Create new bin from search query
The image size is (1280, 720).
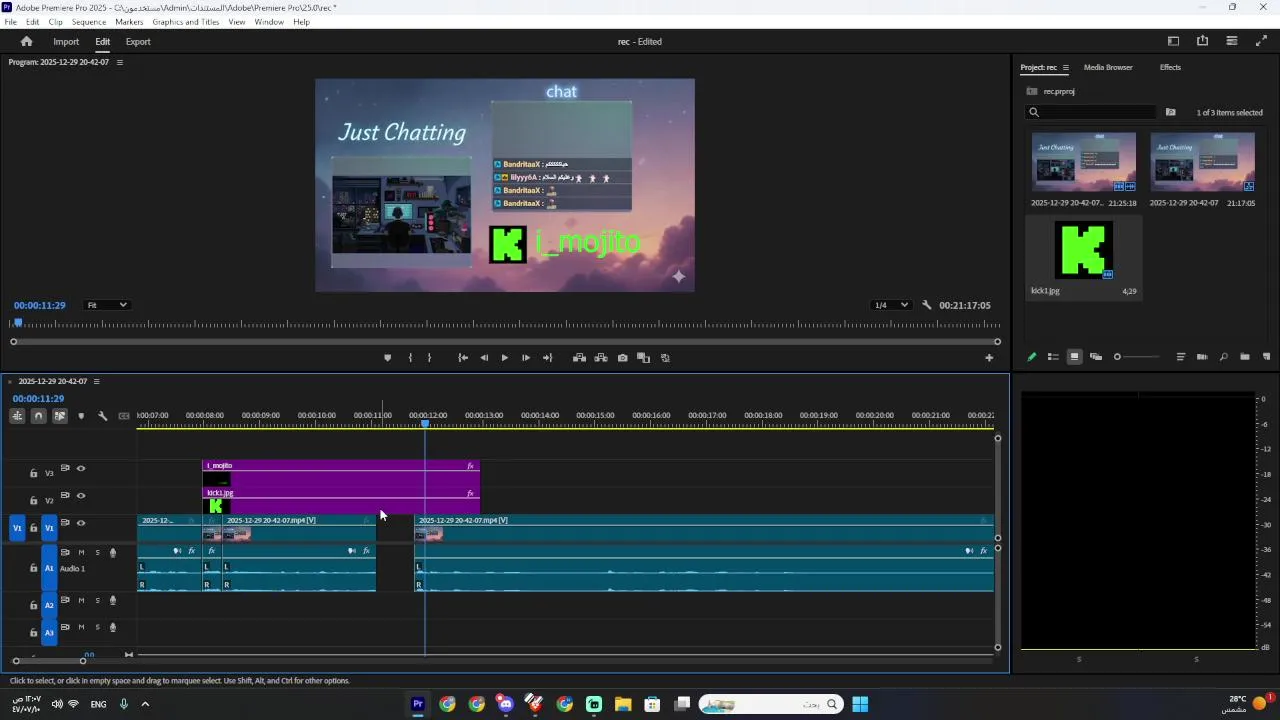coord(1170,112)
